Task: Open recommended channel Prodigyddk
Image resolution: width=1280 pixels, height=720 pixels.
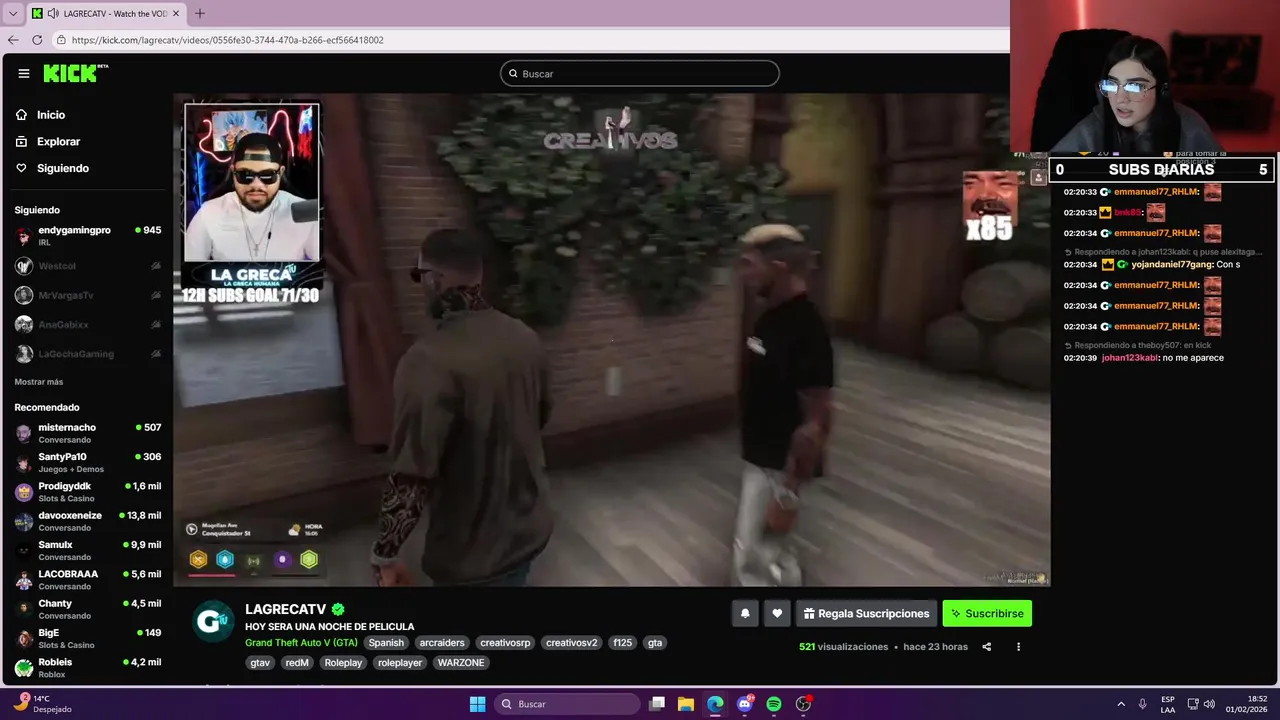Action: click(x=87, y=491)
